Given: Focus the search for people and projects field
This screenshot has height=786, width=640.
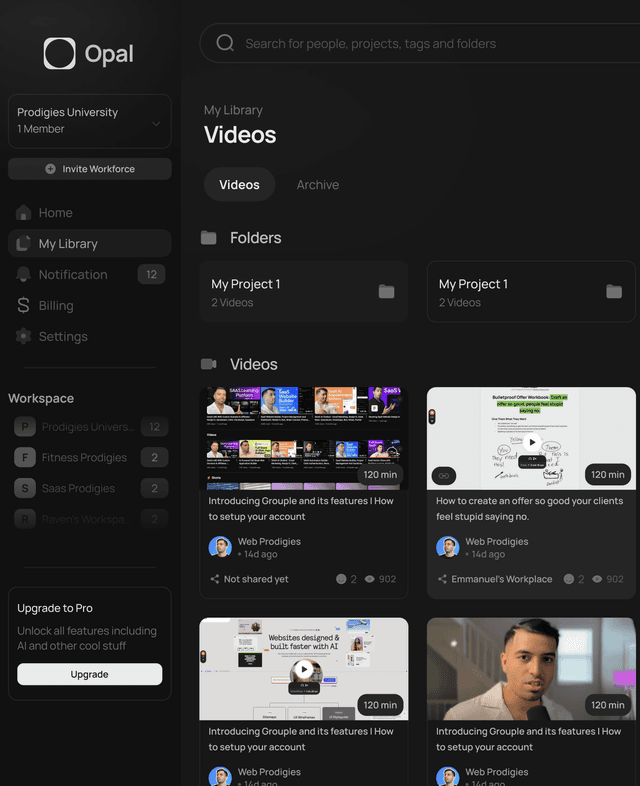Looking at the screenshot, I should [420, 43].
